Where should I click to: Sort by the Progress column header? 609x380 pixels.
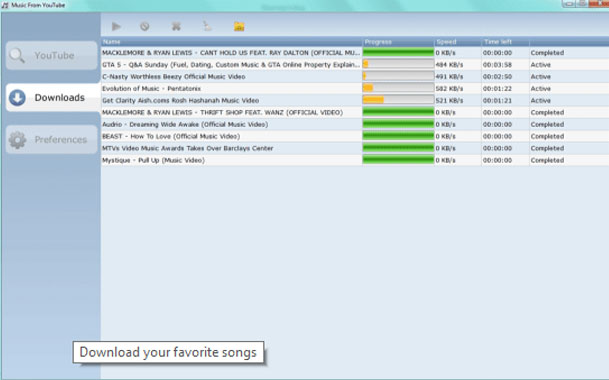point(398,42)
